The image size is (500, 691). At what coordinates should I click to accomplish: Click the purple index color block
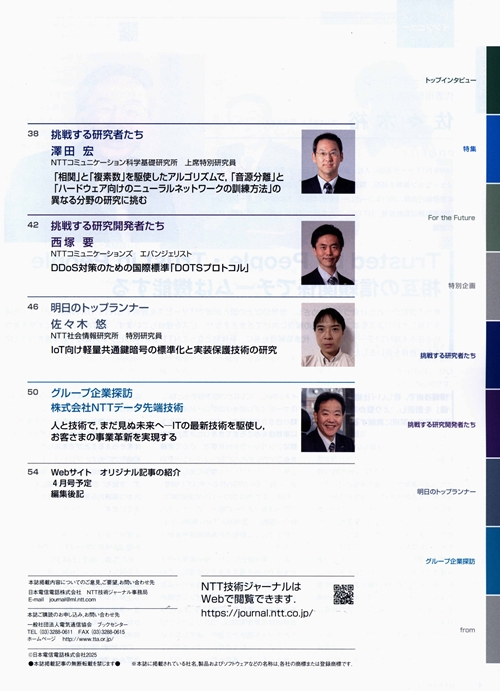(493, 423)
